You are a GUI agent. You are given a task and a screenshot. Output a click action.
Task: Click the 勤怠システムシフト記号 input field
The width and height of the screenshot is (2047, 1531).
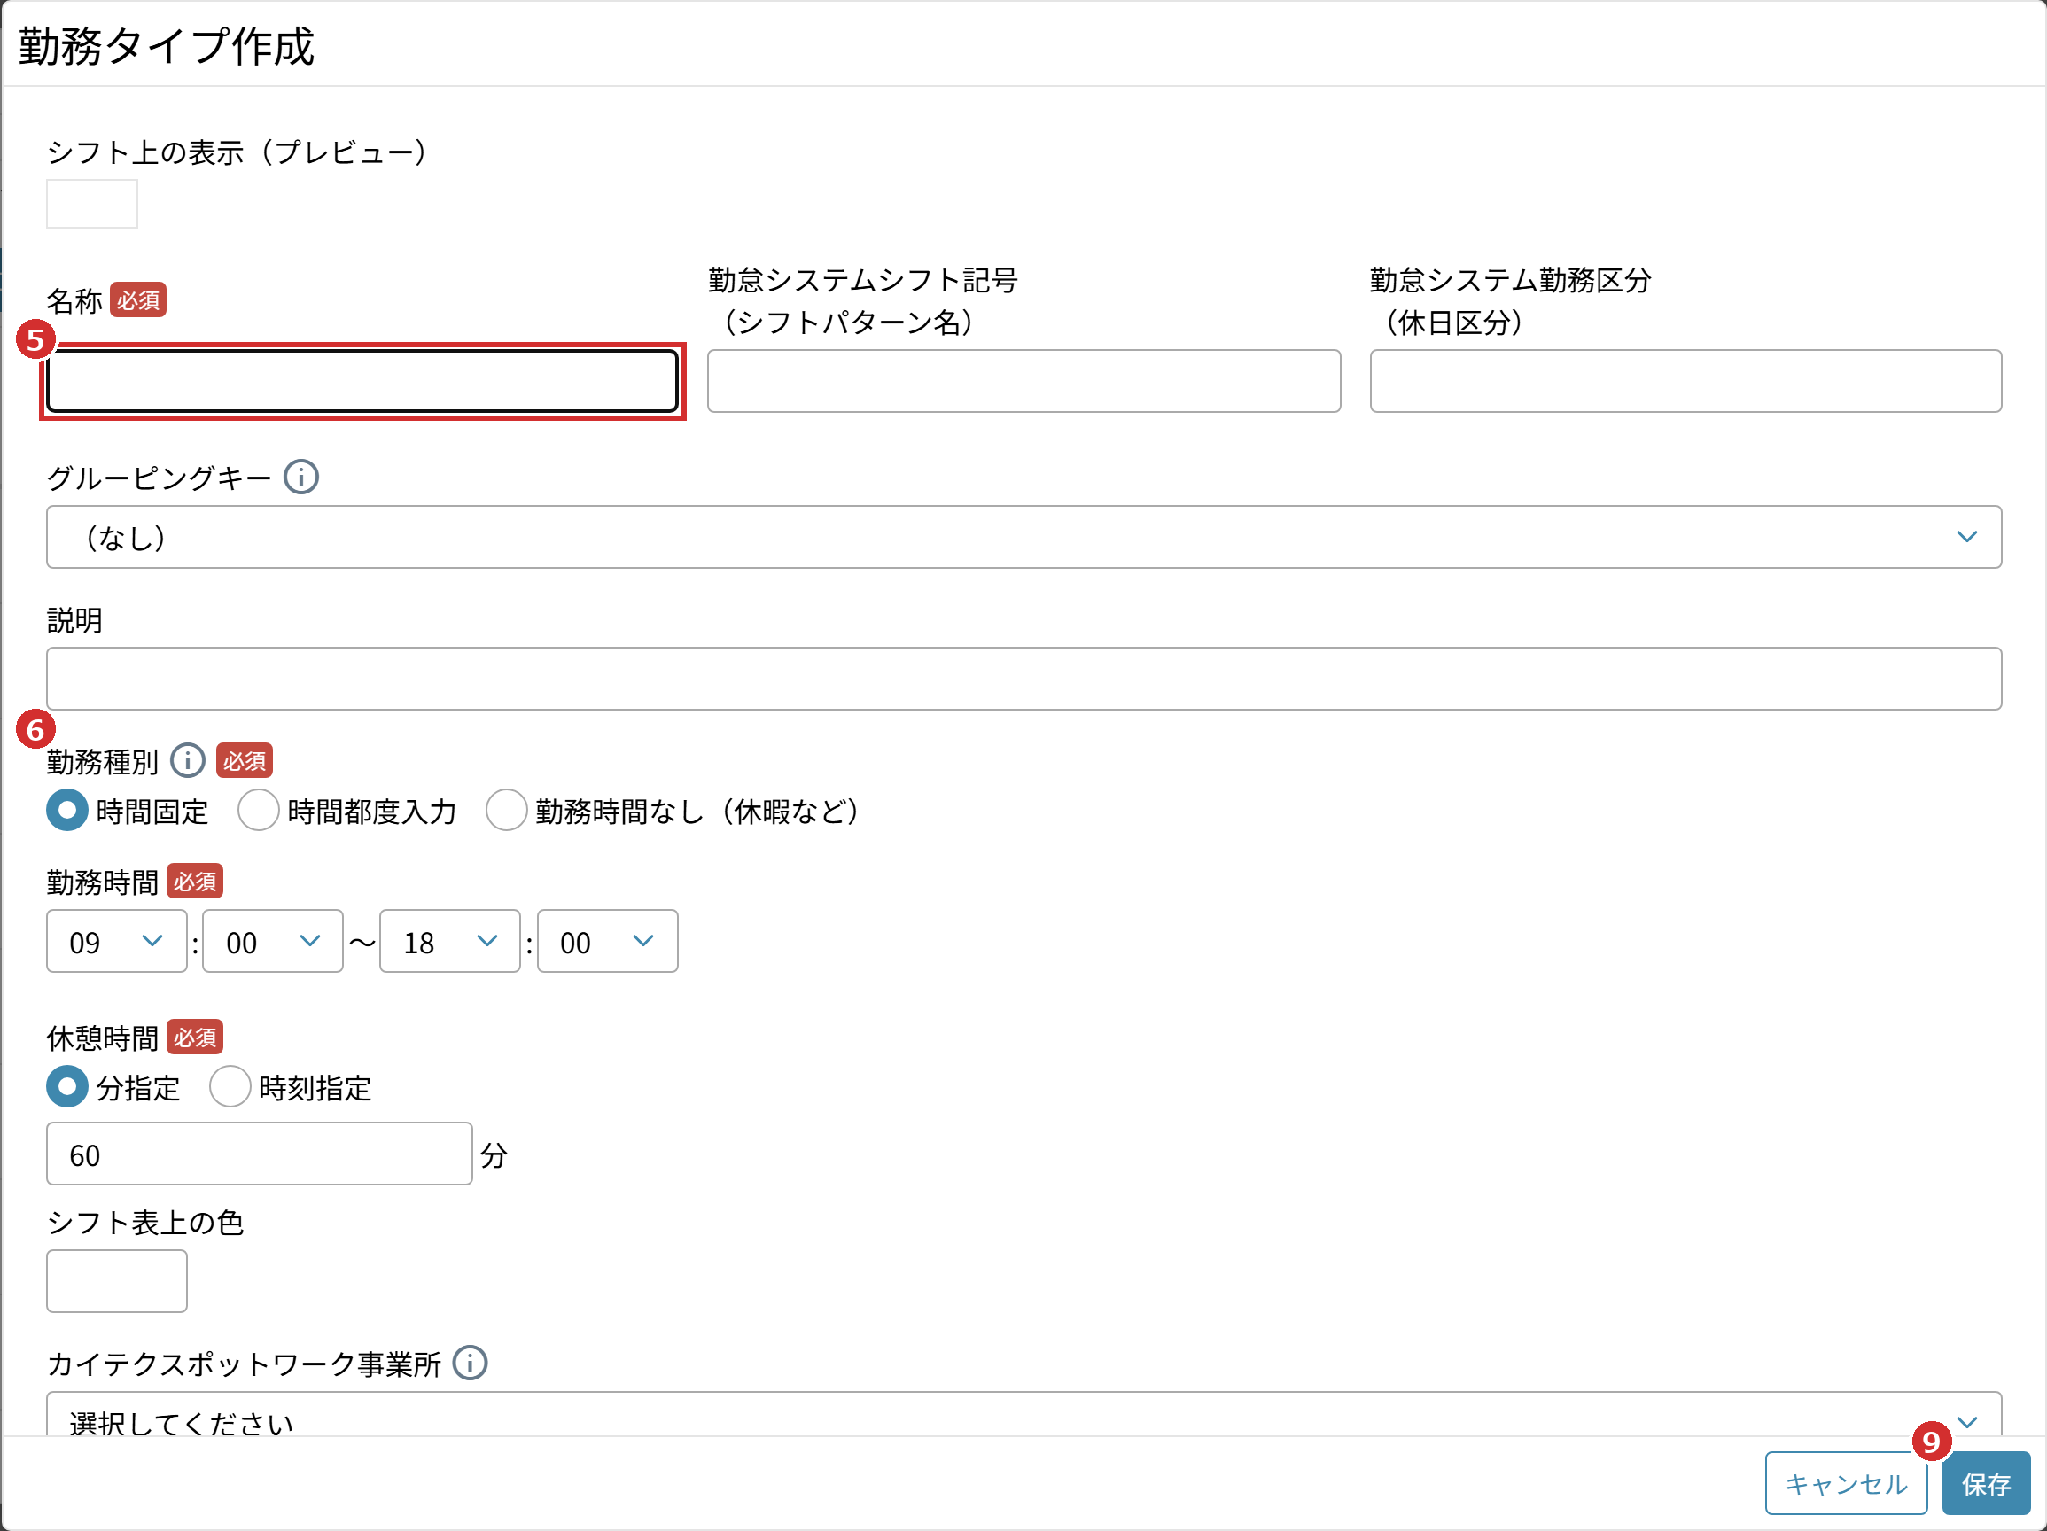coord(1024,381)
